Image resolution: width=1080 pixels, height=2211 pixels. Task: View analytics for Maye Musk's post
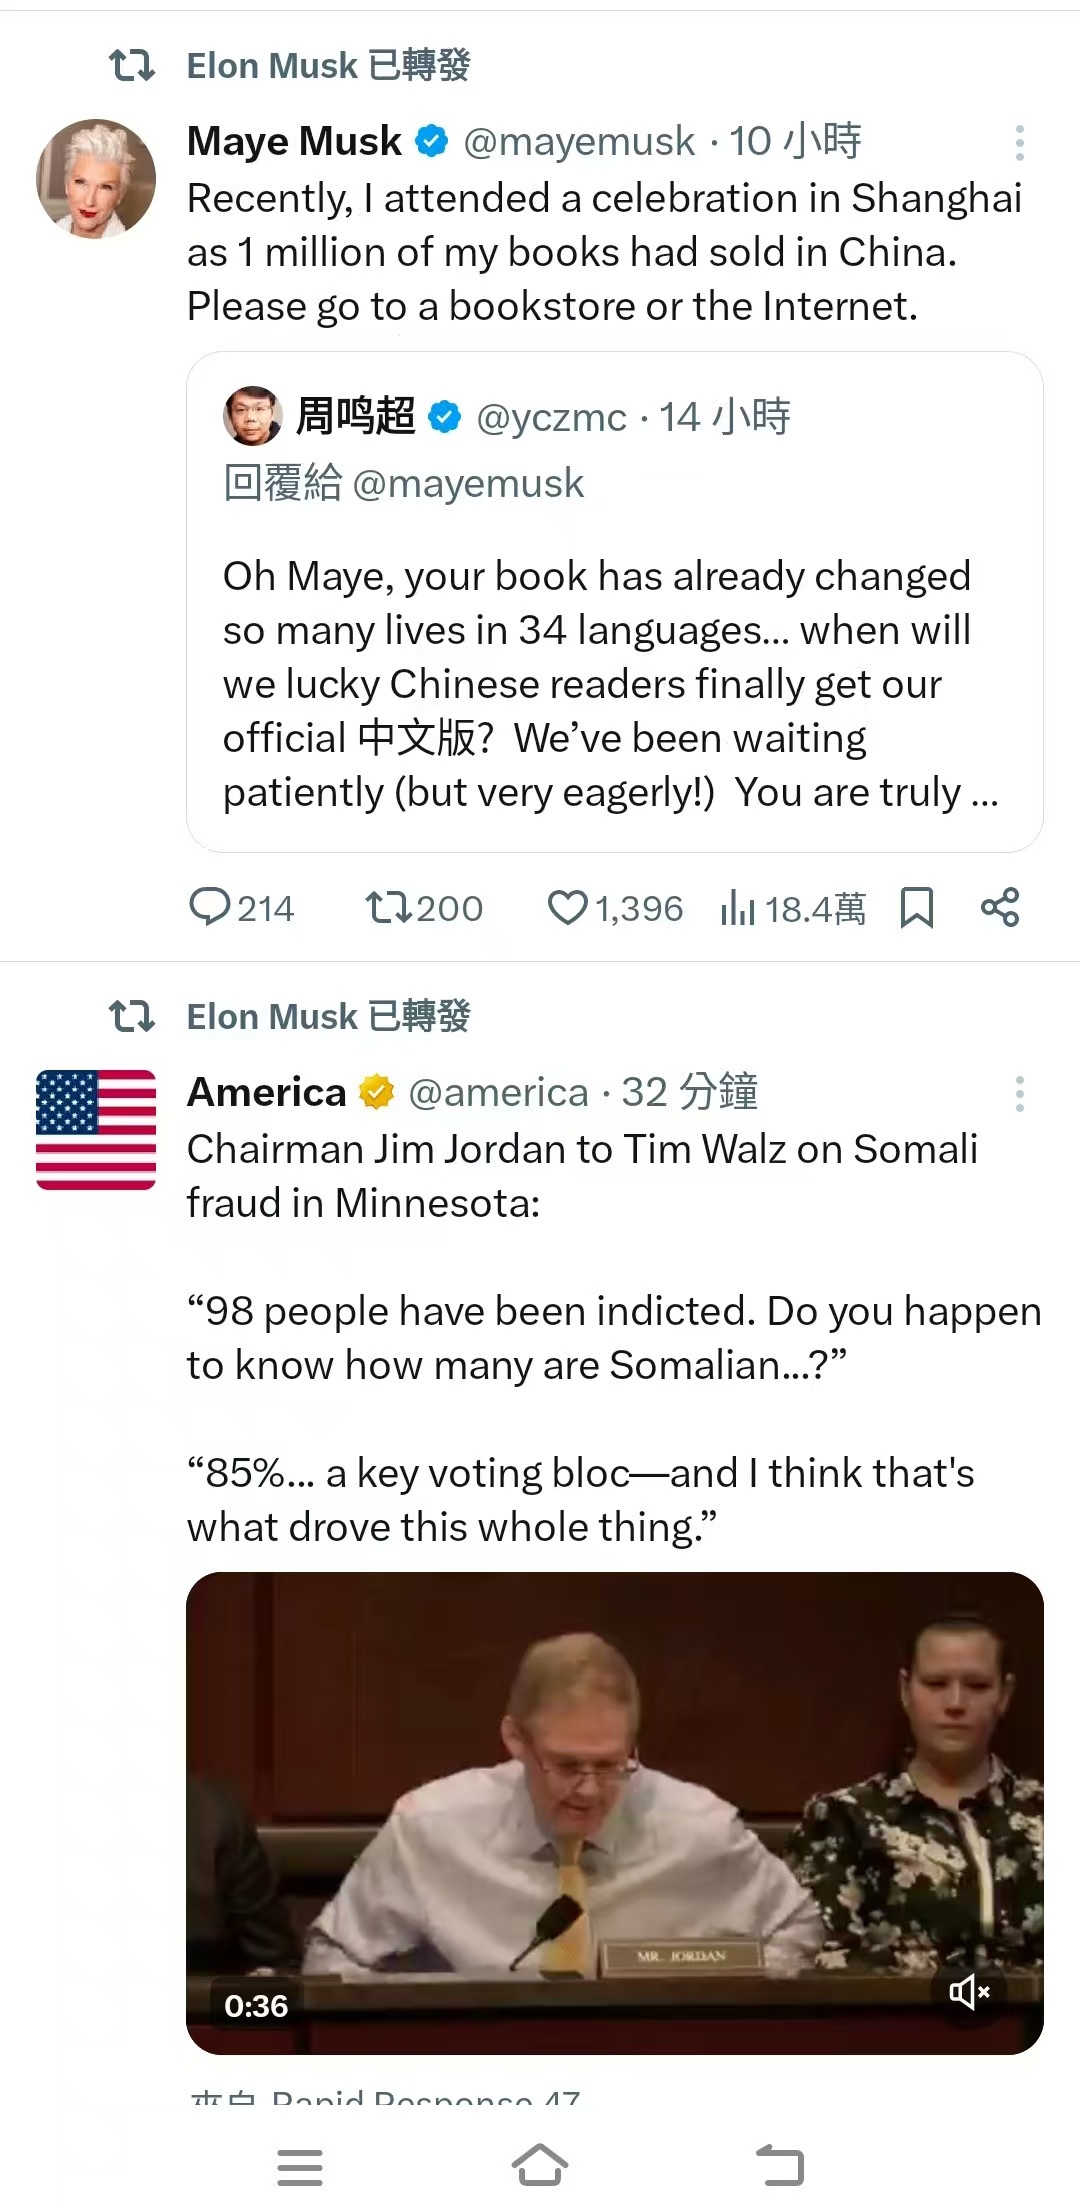point(738,908)
